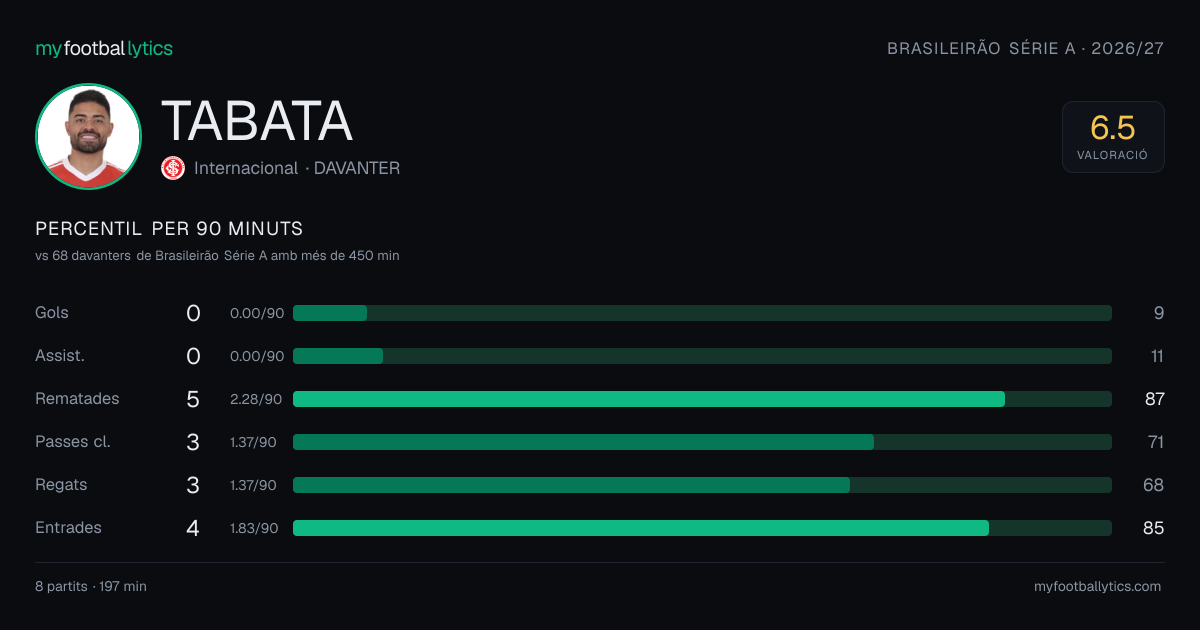Viewport: 1200px width, 630px height.
Task: Click the Internacional club crest icon
Action: coord(173,168)
